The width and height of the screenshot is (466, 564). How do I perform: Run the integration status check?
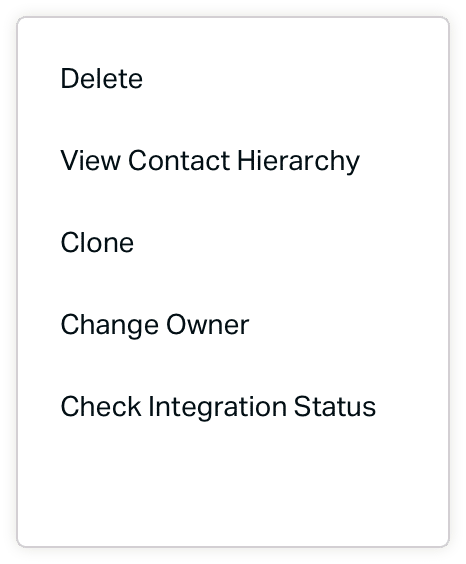[x=233, y=406]
